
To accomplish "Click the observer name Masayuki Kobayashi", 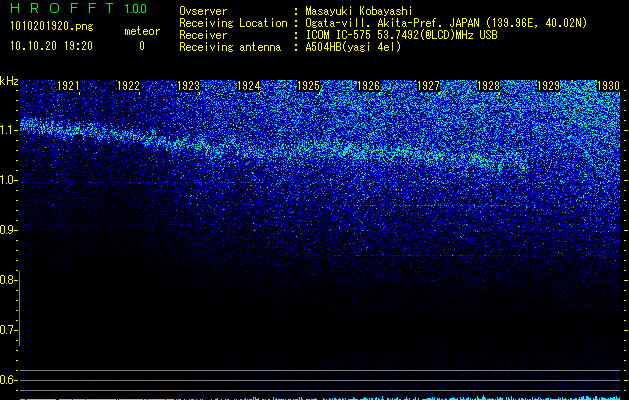I will (359, 11).
